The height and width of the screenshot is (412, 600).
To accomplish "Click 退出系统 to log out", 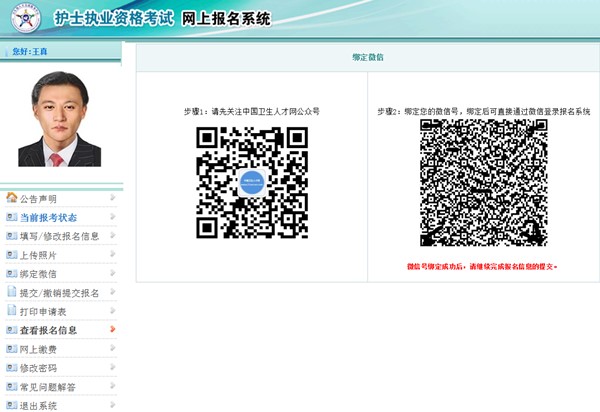I will 38,406.
